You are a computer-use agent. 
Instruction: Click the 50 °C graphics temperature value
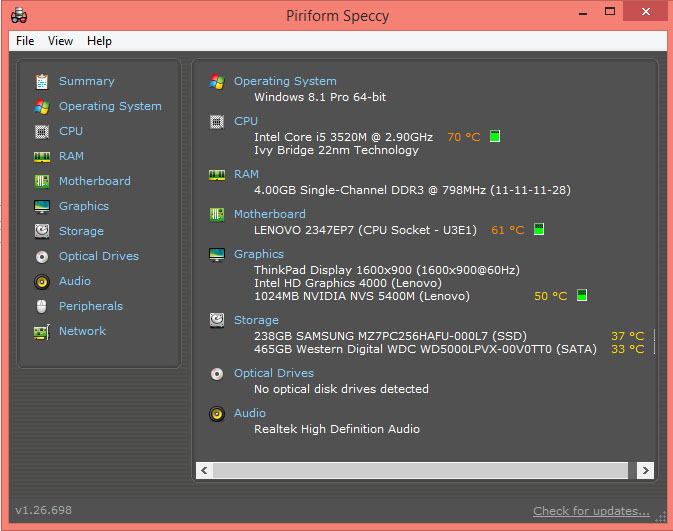tap(551, 296)
